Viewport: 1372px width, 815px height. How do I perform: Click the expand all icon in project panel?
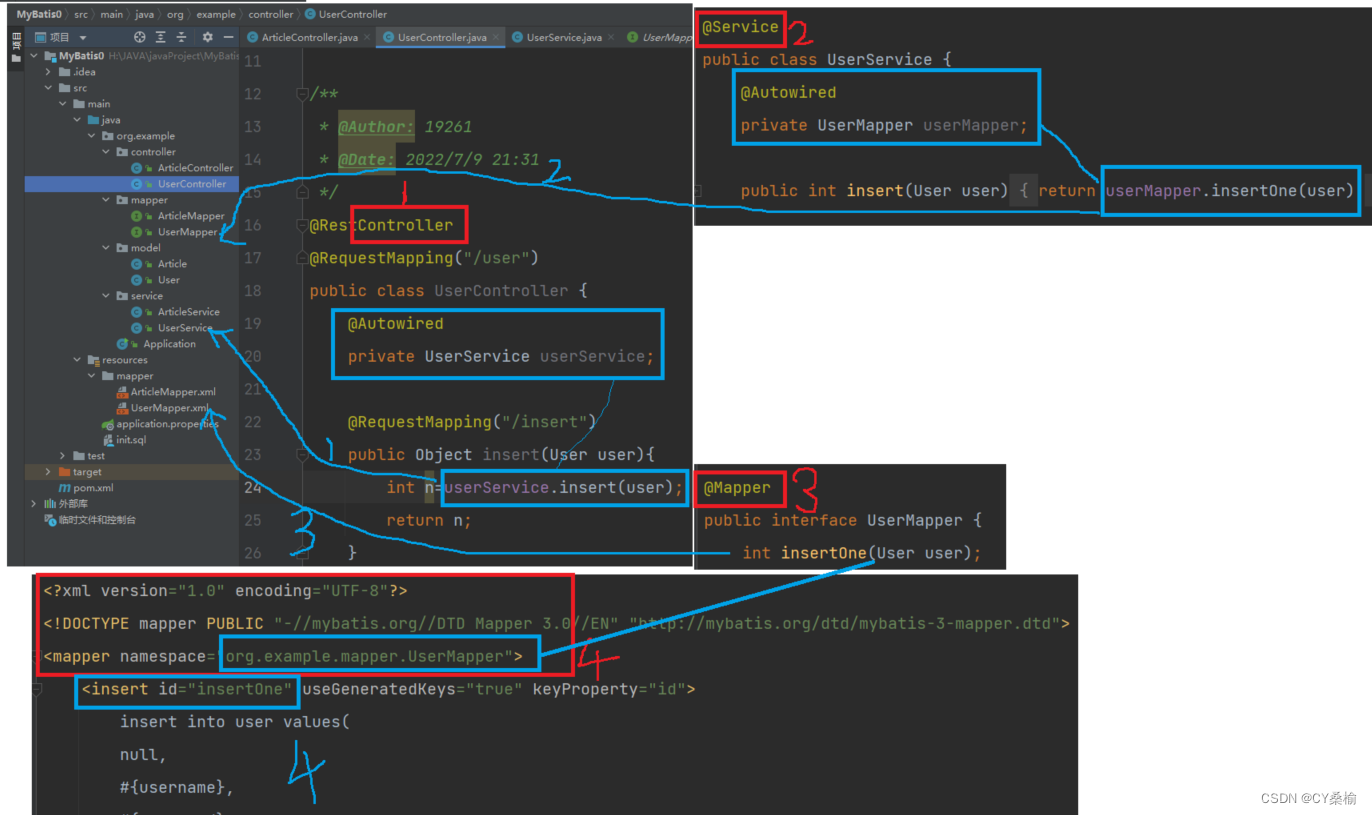pos(160,37)
